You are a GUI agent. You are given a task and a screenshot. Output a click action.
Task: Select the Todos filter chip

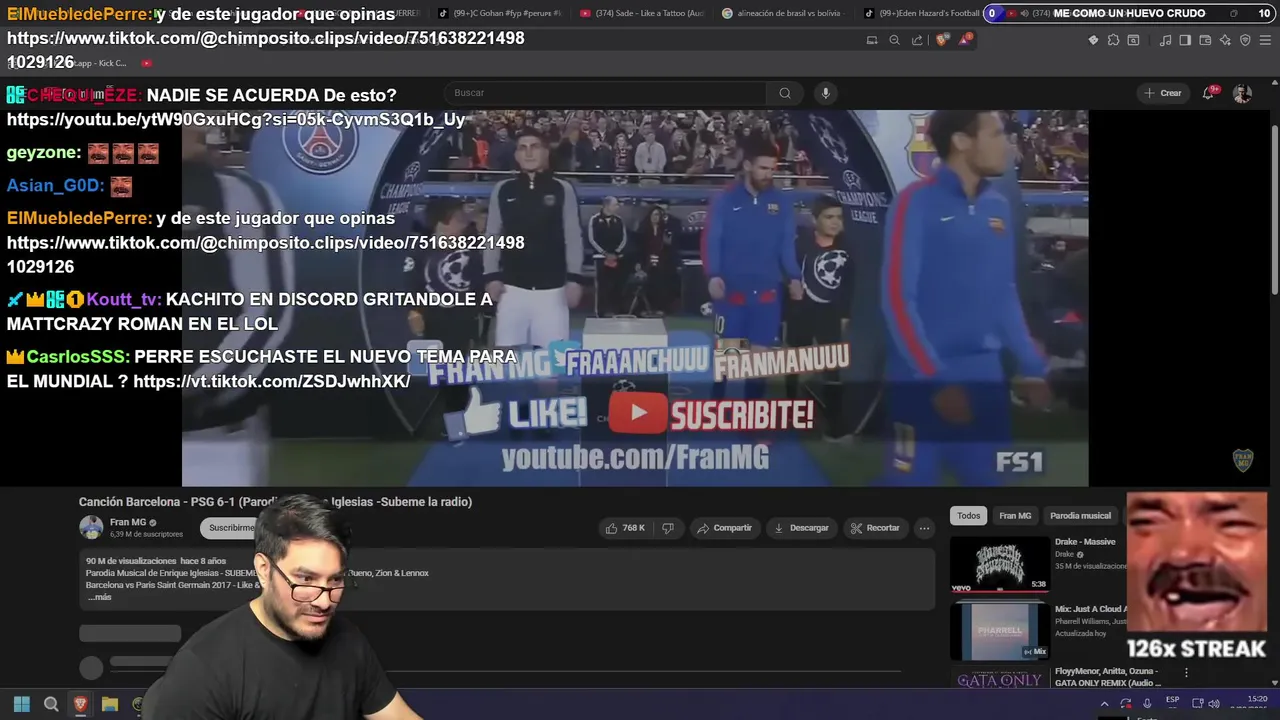coord(969,516)
